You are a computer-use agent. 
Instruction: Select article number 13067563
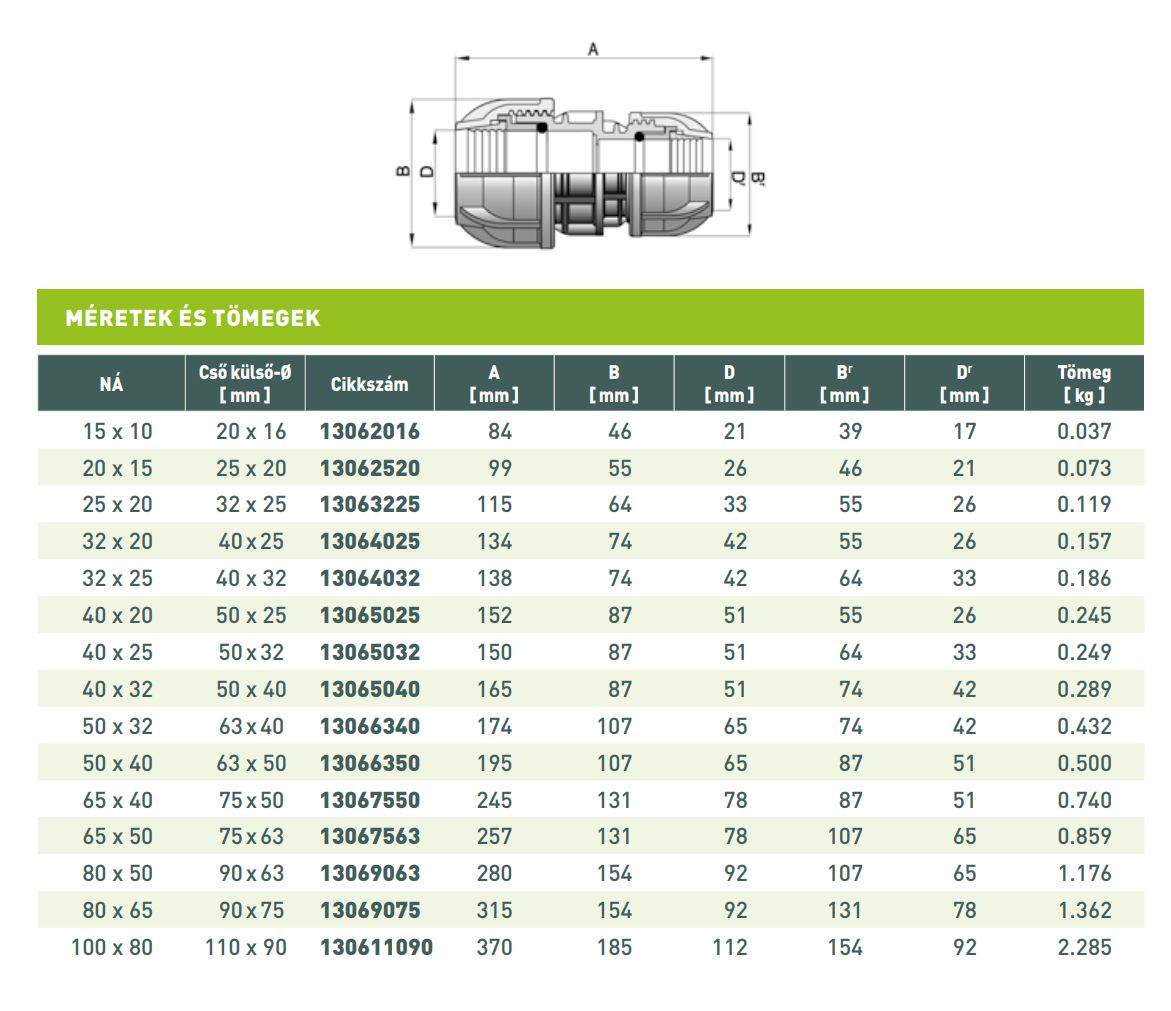(370, 836)
